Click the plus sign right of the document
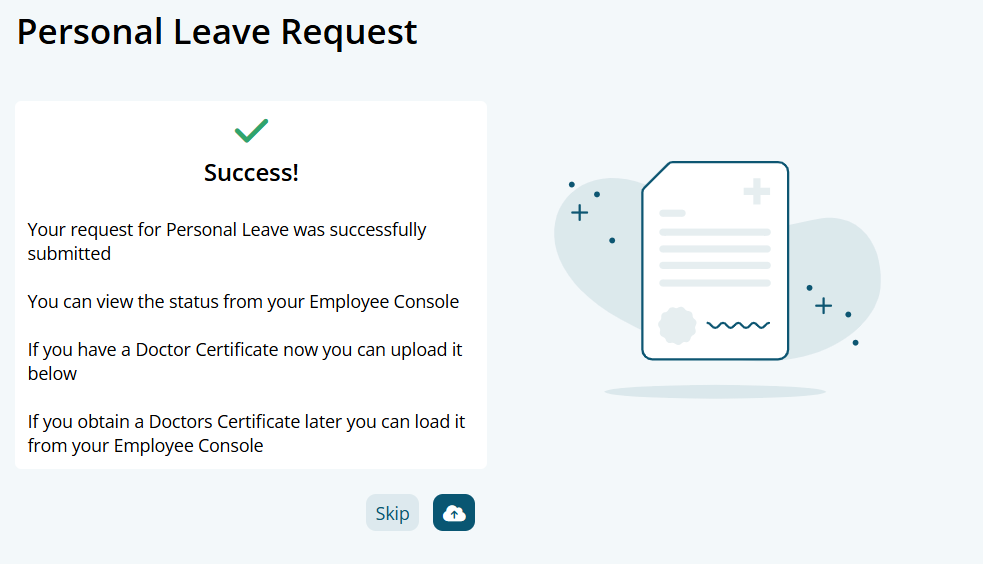 823,305
